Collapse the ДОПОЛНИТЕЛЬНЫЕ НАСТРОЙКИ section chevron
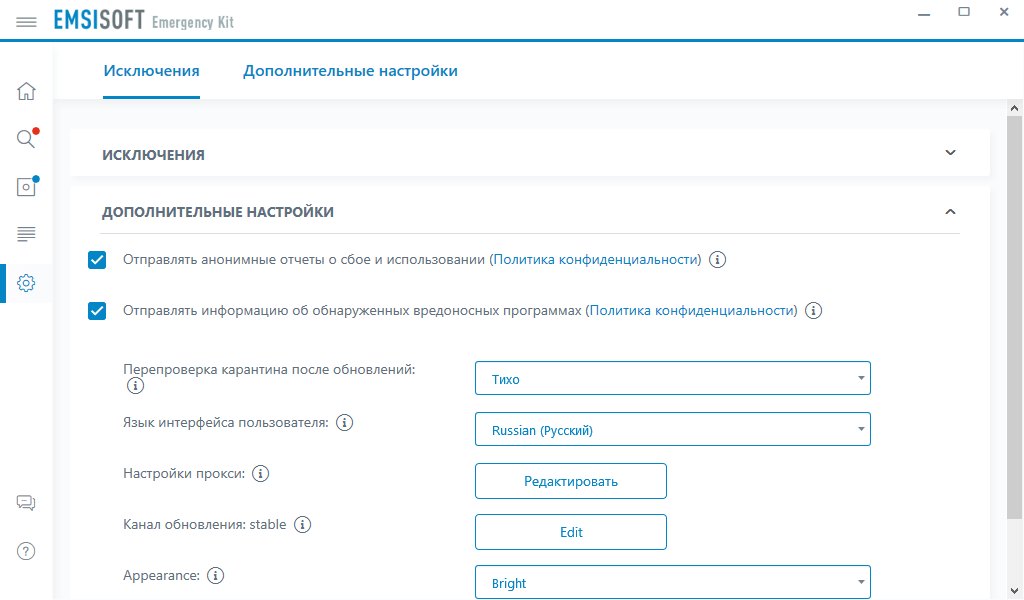Image resolution: width=1024 pixels, height=600 pixels. coord(950,212)
